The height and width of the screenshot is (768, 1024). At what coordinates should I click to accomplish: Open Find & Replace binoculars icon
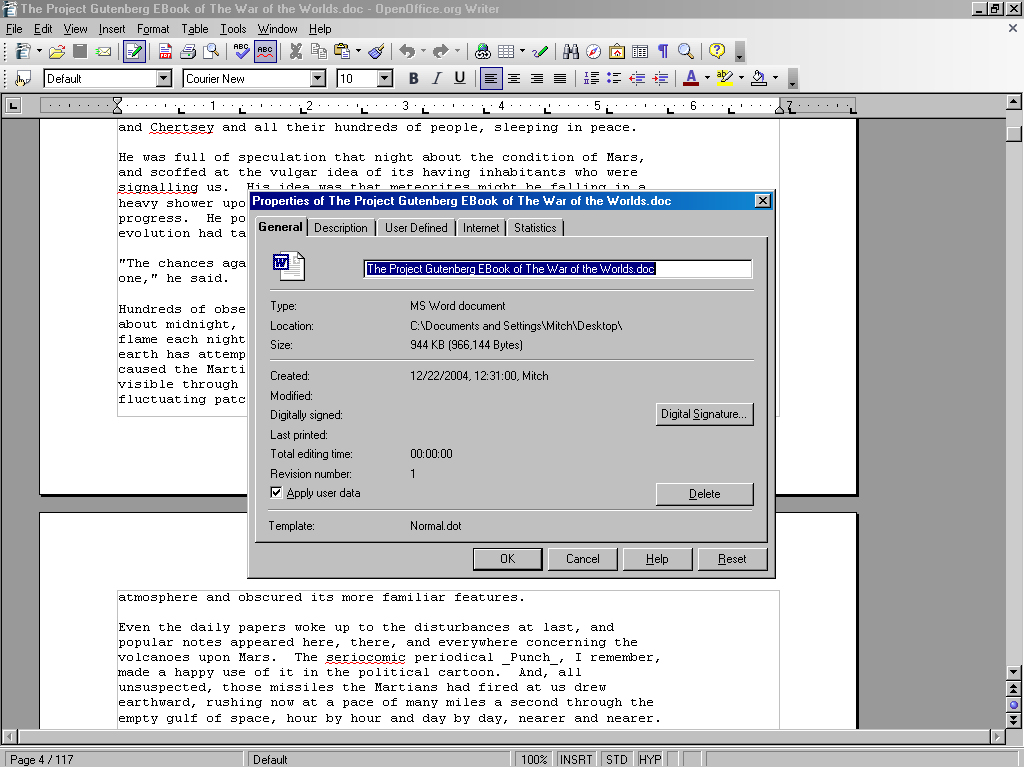(x=571, y=51)
